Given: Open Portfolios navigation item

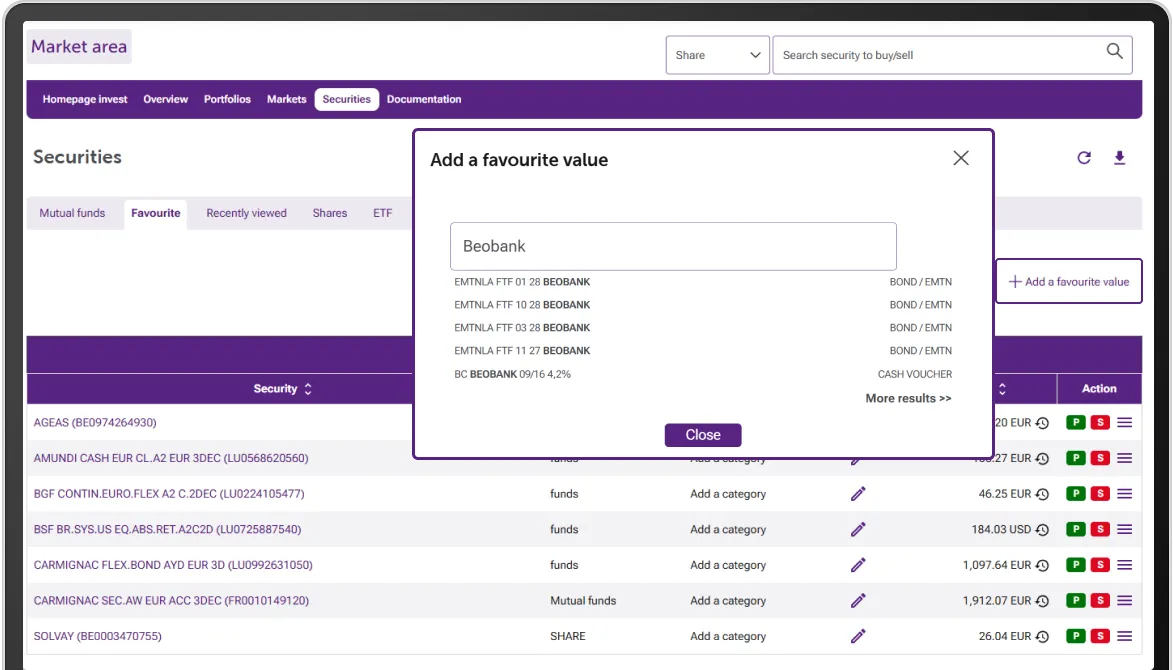Looking at the screenshot, I should (x=227, y=99).
